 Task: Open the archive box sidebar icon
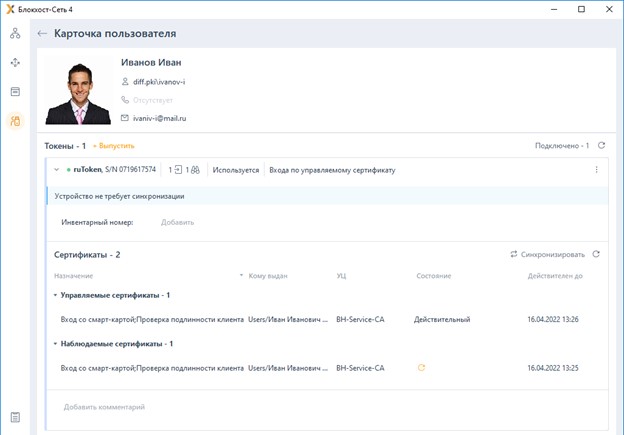tap(15, 91)
